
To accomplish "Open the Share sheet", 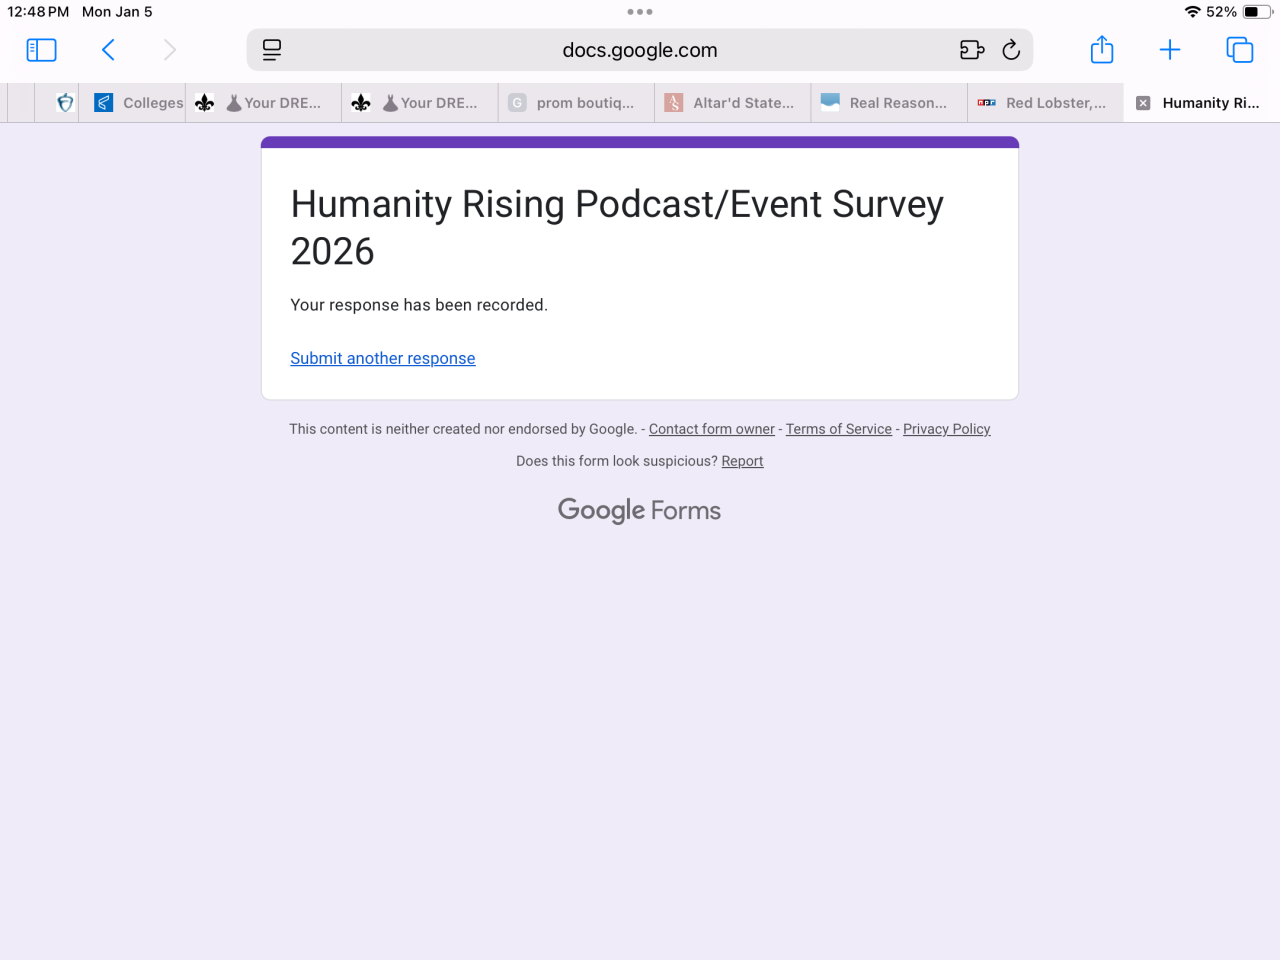I will click(1102, 50).
